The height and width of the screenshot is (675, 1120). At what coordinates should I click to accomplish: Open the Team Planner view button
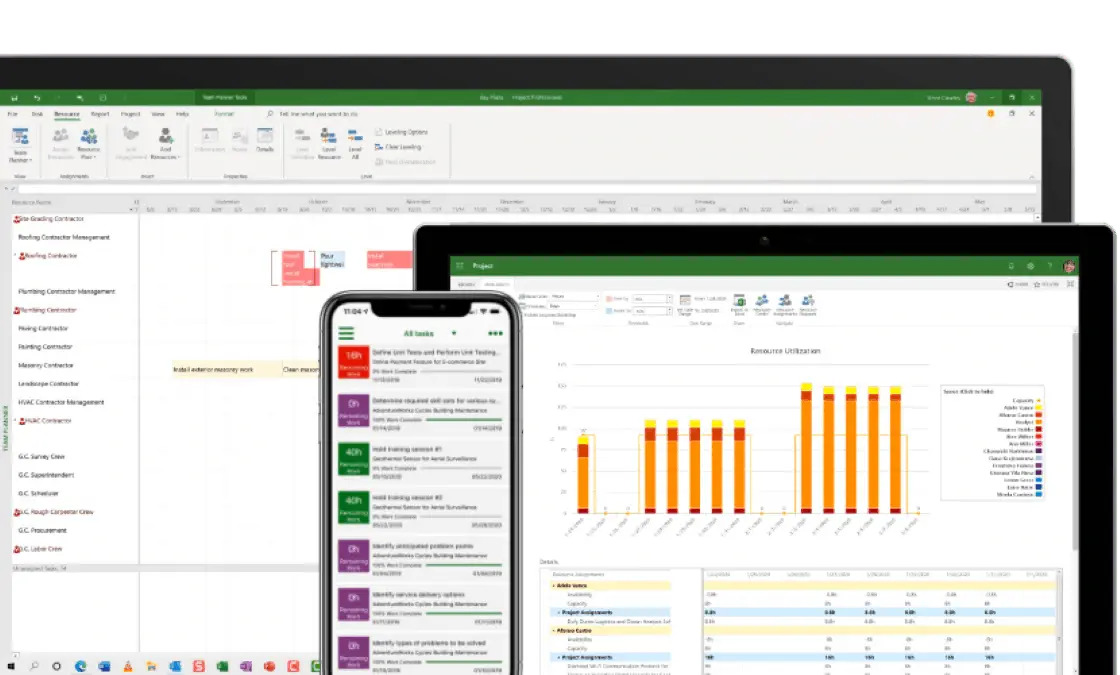(x=20, y=145)
